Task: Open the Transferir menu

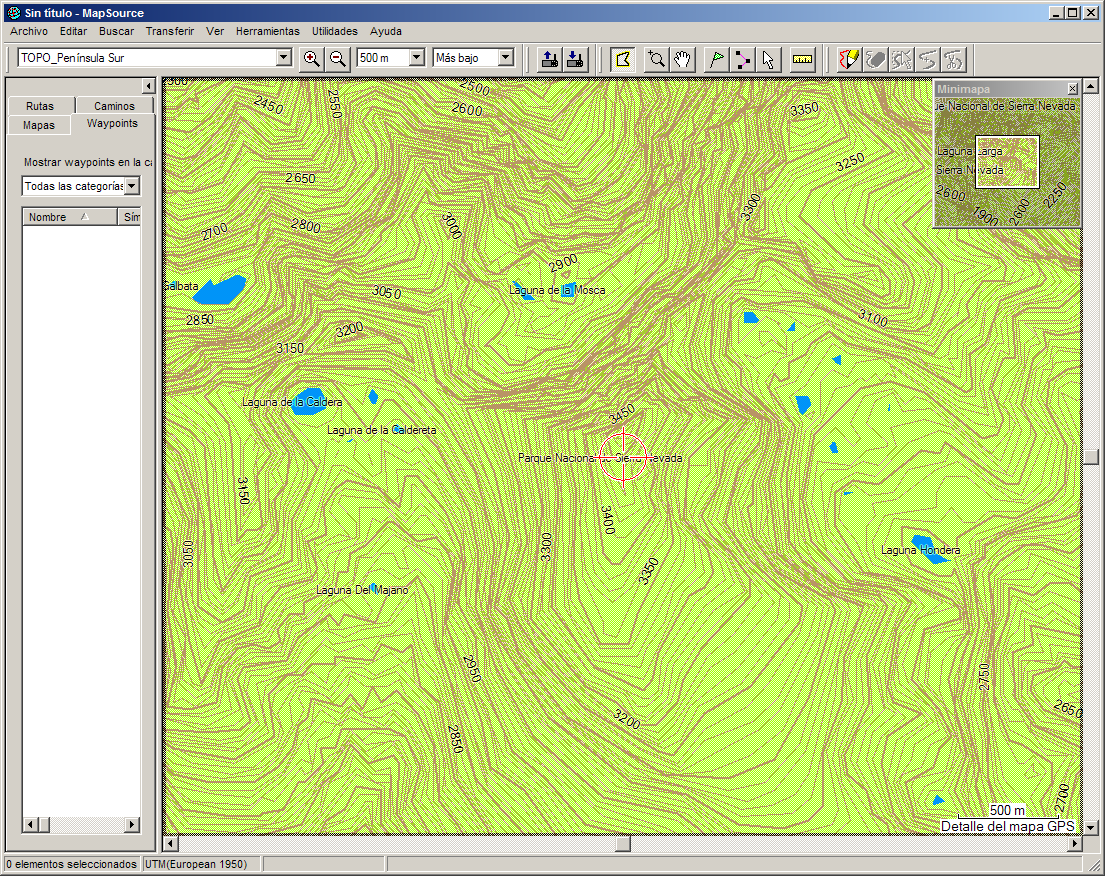Action: click(x=170, y=31)
